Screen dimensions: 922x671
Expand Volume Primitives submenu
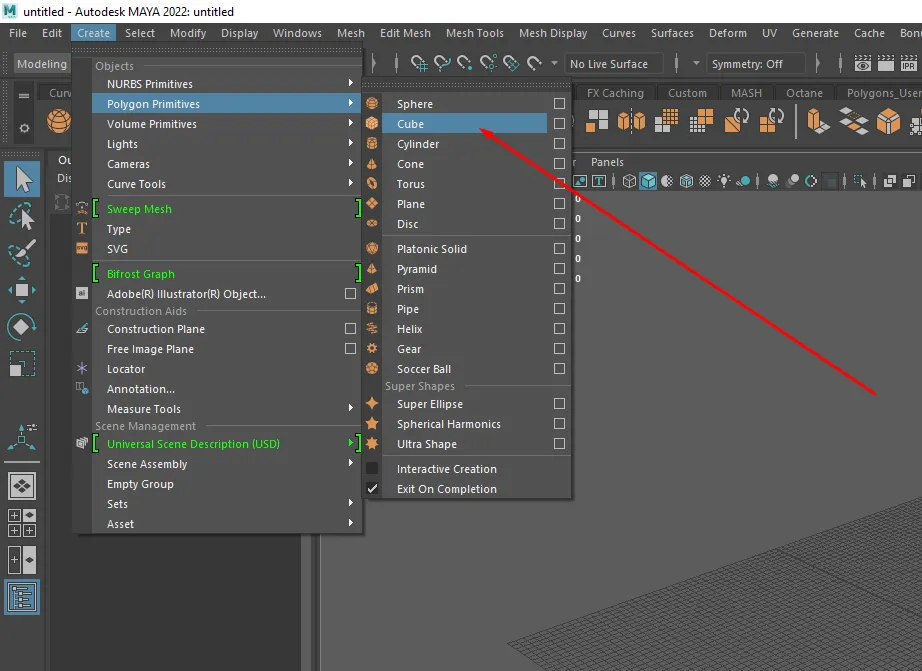[226, 123]
